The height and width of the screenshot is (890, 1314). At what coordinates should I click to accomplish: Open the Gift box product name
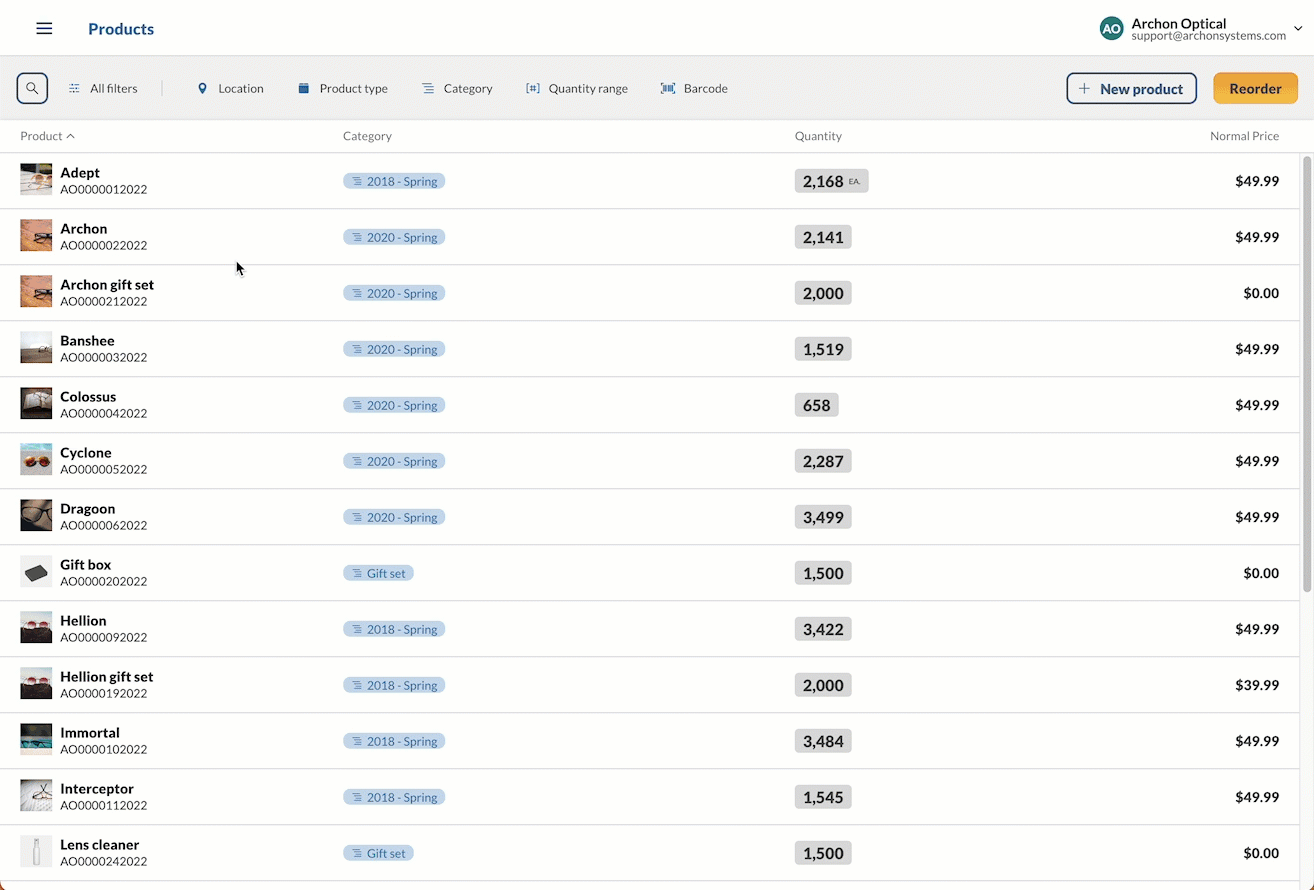[x=86, y=565]
